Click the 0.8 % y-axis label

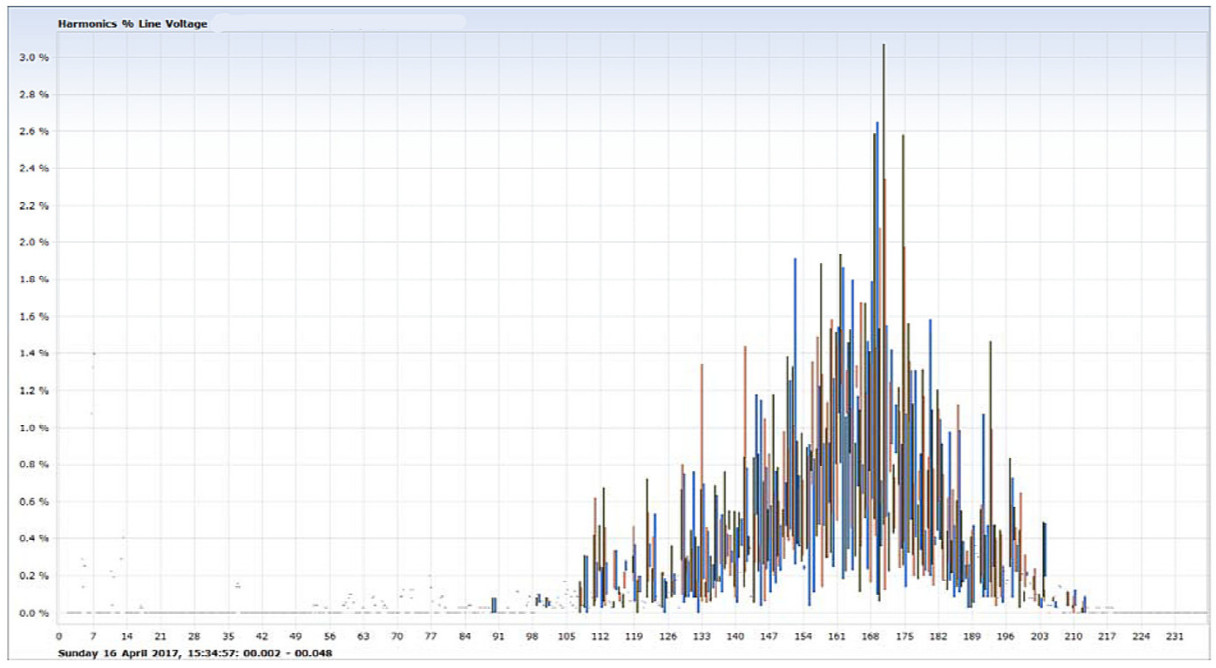pos(34,464)
